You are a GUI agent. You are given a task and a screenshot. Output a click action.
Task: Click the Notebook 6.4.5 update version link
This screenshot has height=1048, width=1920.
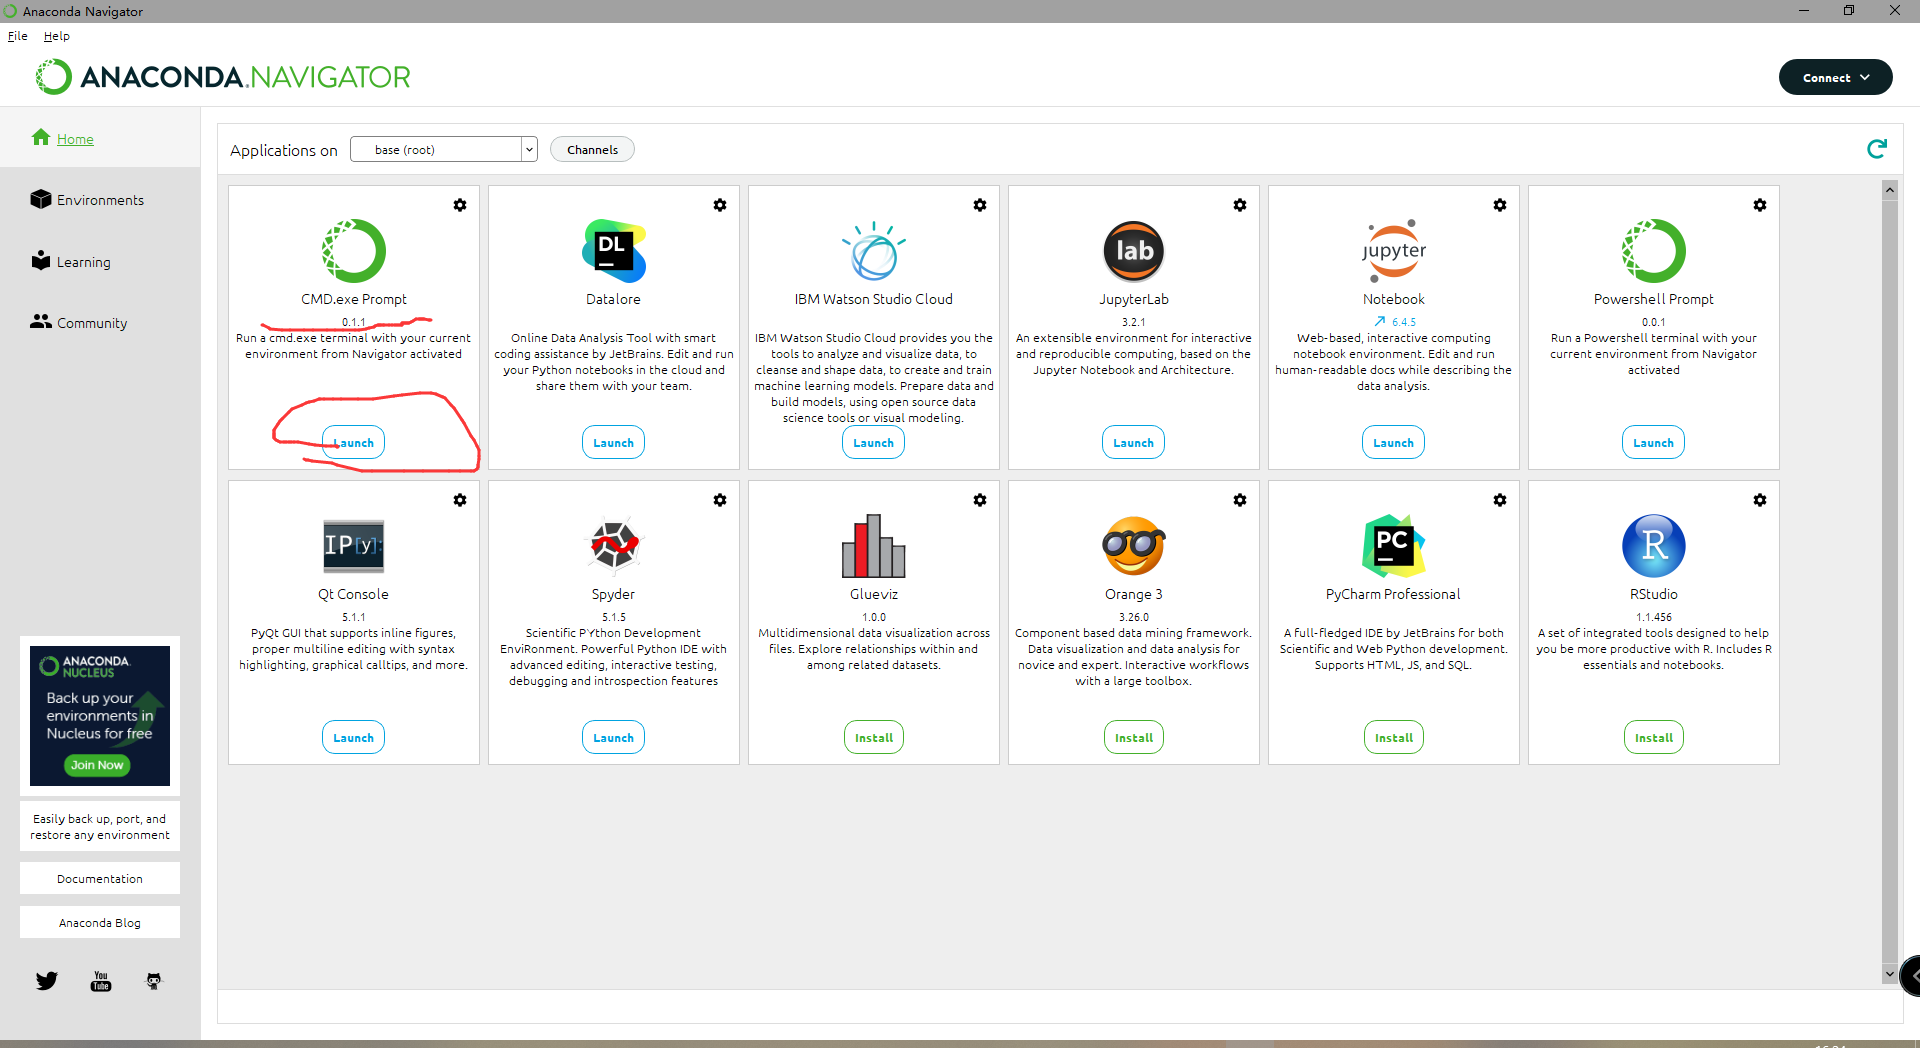1395,322
